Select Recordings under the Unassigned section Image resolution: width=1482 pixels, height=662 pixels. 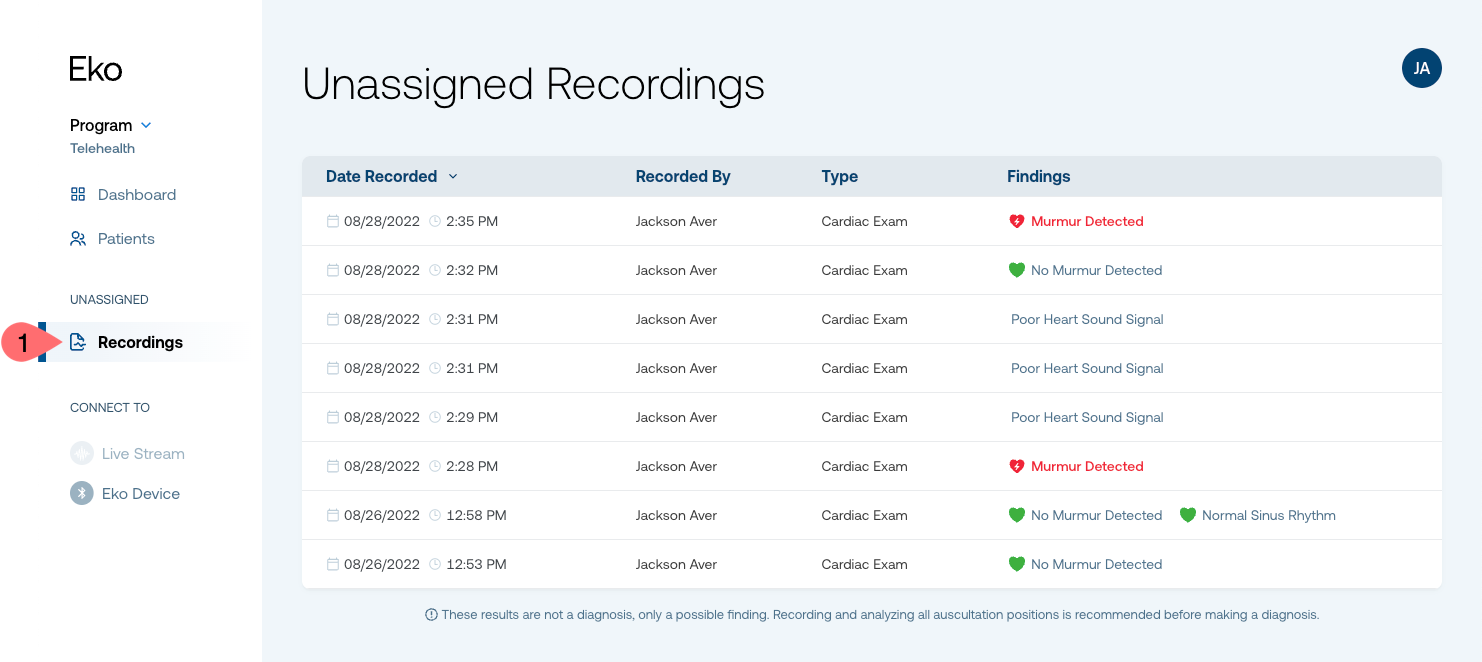point(139,342)
